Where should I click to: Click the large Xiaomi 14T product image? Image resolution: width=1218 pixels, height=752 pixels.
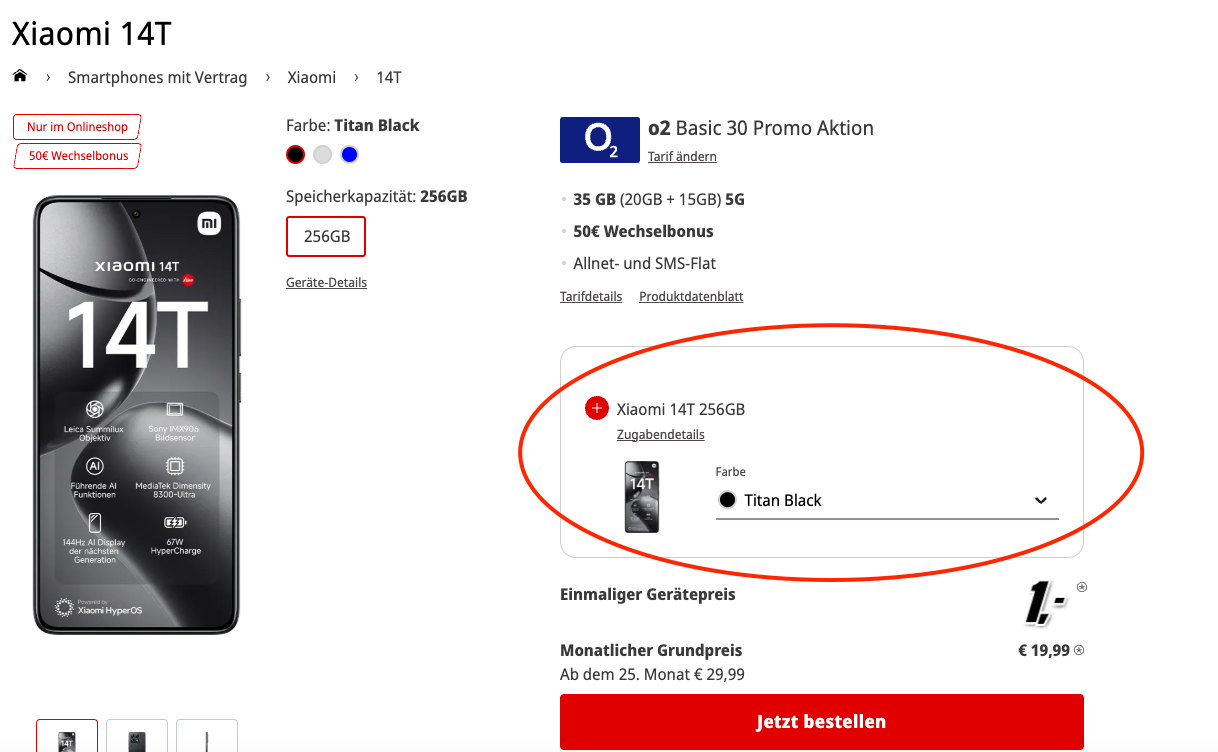point(137,415)
